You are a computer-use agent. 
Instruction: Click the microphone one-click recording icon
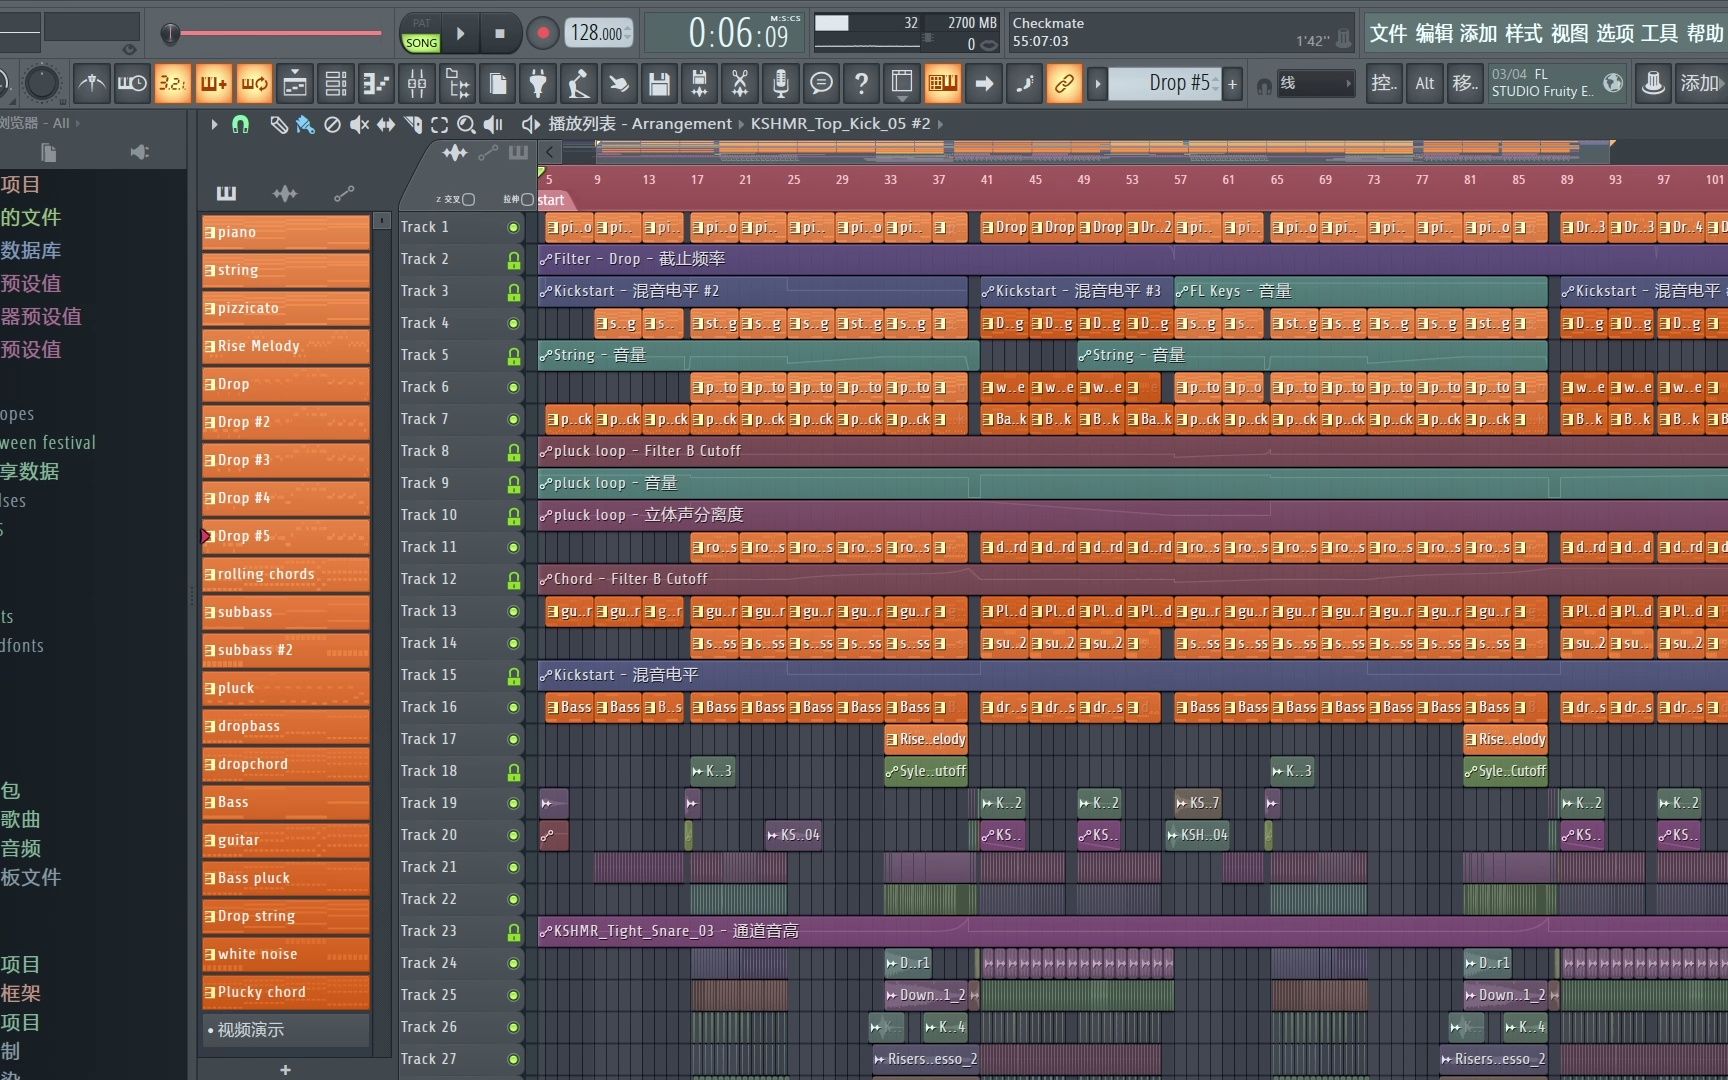(x=781, y=84)
